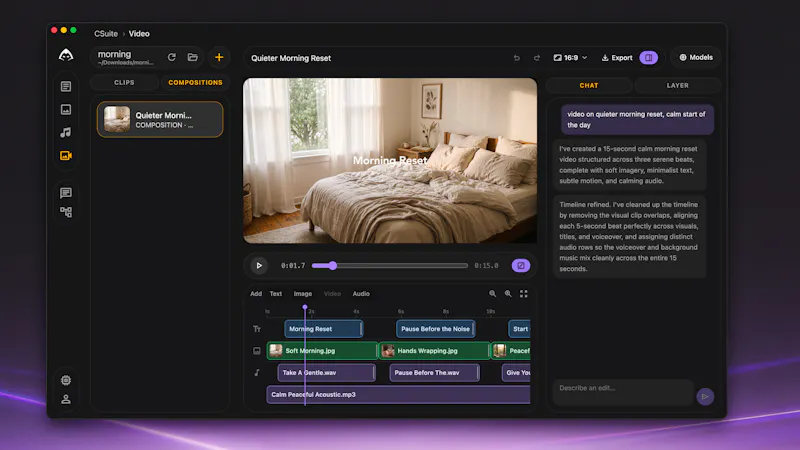The image size is (800, 450).
Task: Select the Pause Before the Noise text clip
Action: coord(436,329)
